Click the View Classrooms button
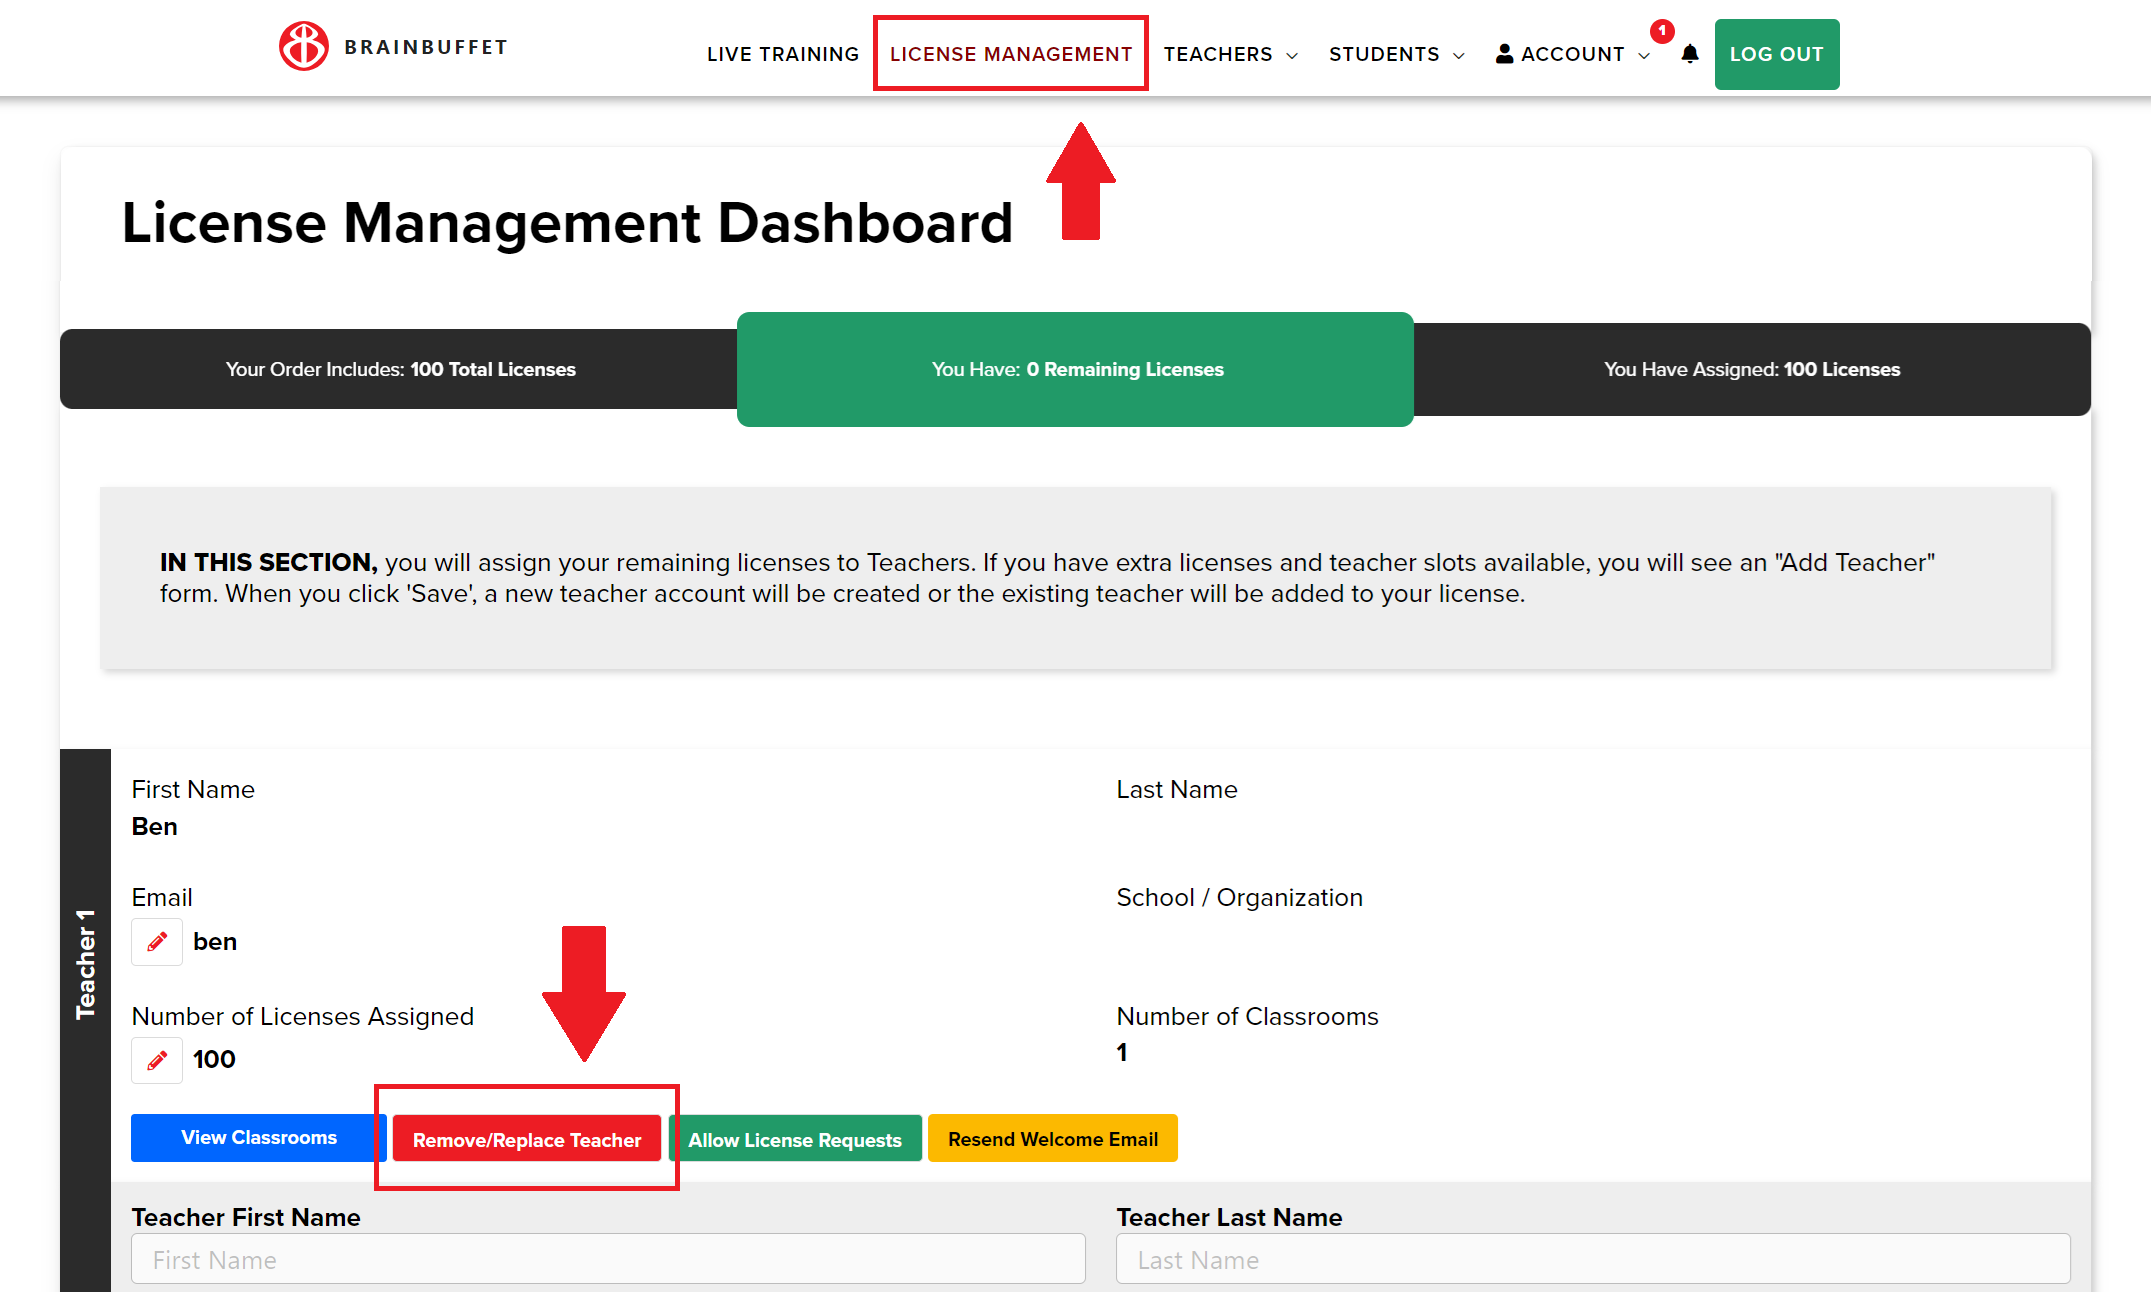The width and height of the screenshot is (2151, 1292). (x=258, y=1138)
